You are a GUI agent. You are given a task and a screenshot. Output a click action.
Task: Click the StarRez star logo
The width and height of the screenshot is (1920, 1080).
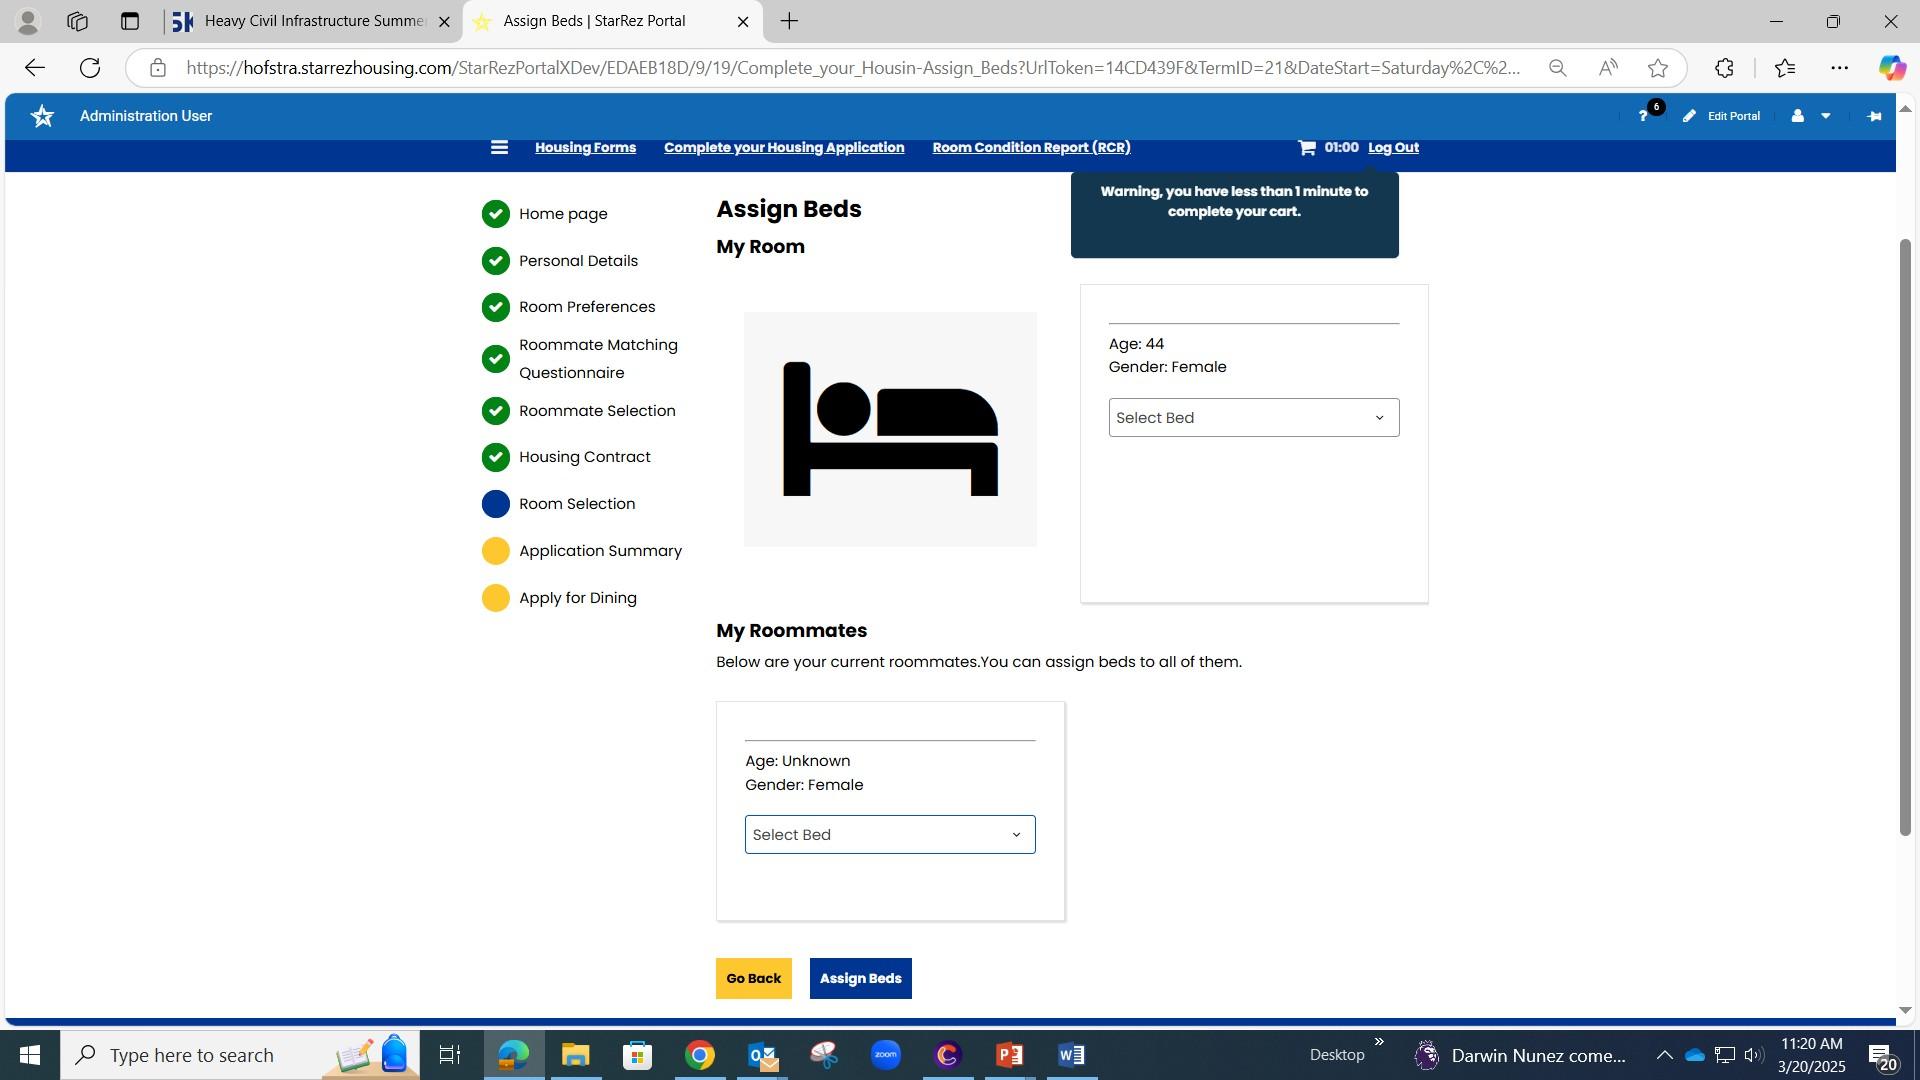point(42,116)
